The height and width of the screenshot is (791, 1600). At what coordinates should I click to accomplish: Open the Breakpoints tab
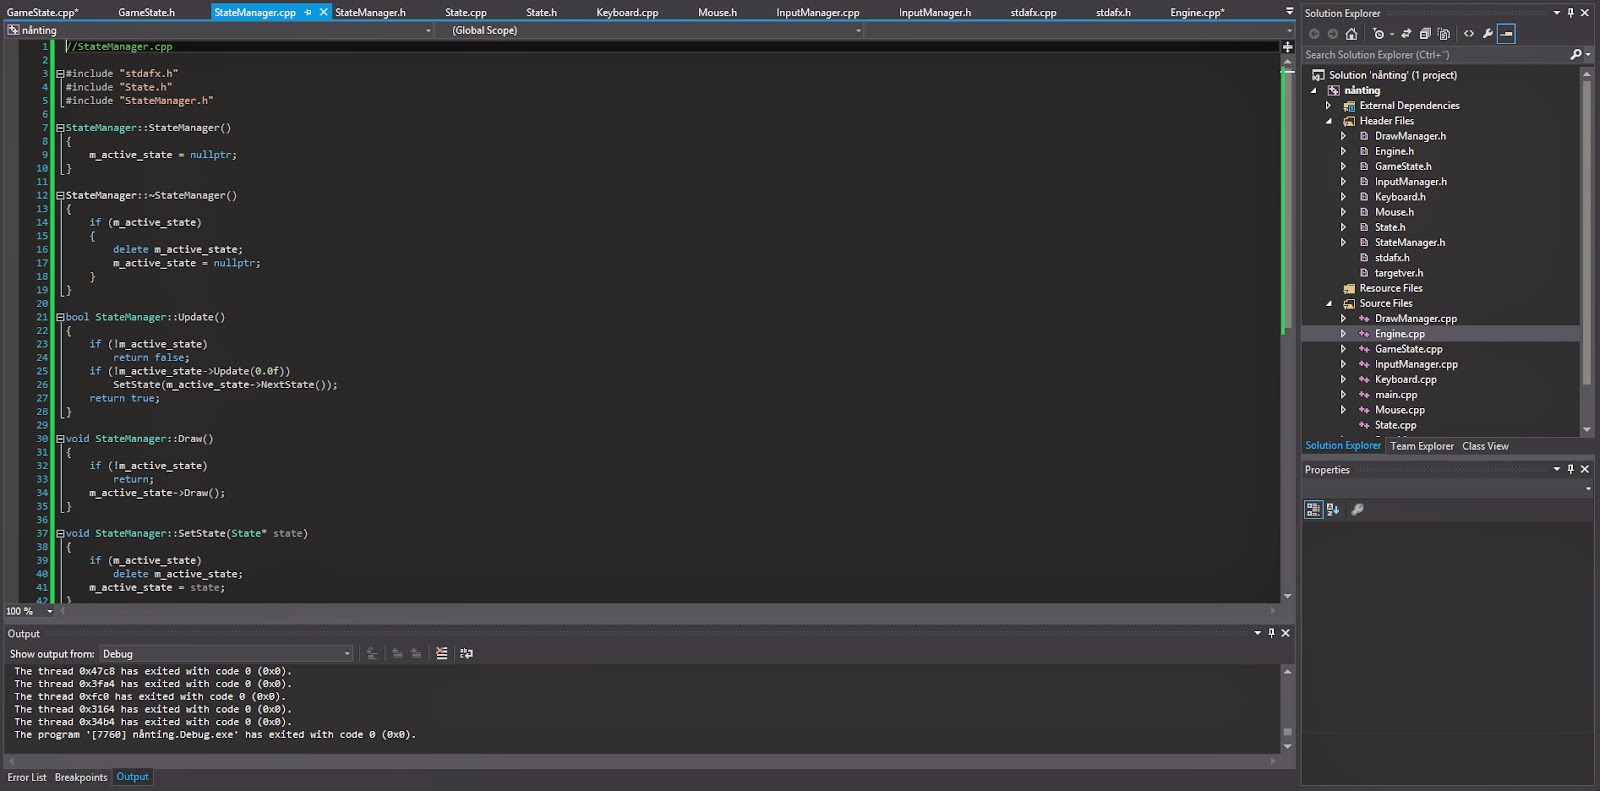tap(81, 777)
